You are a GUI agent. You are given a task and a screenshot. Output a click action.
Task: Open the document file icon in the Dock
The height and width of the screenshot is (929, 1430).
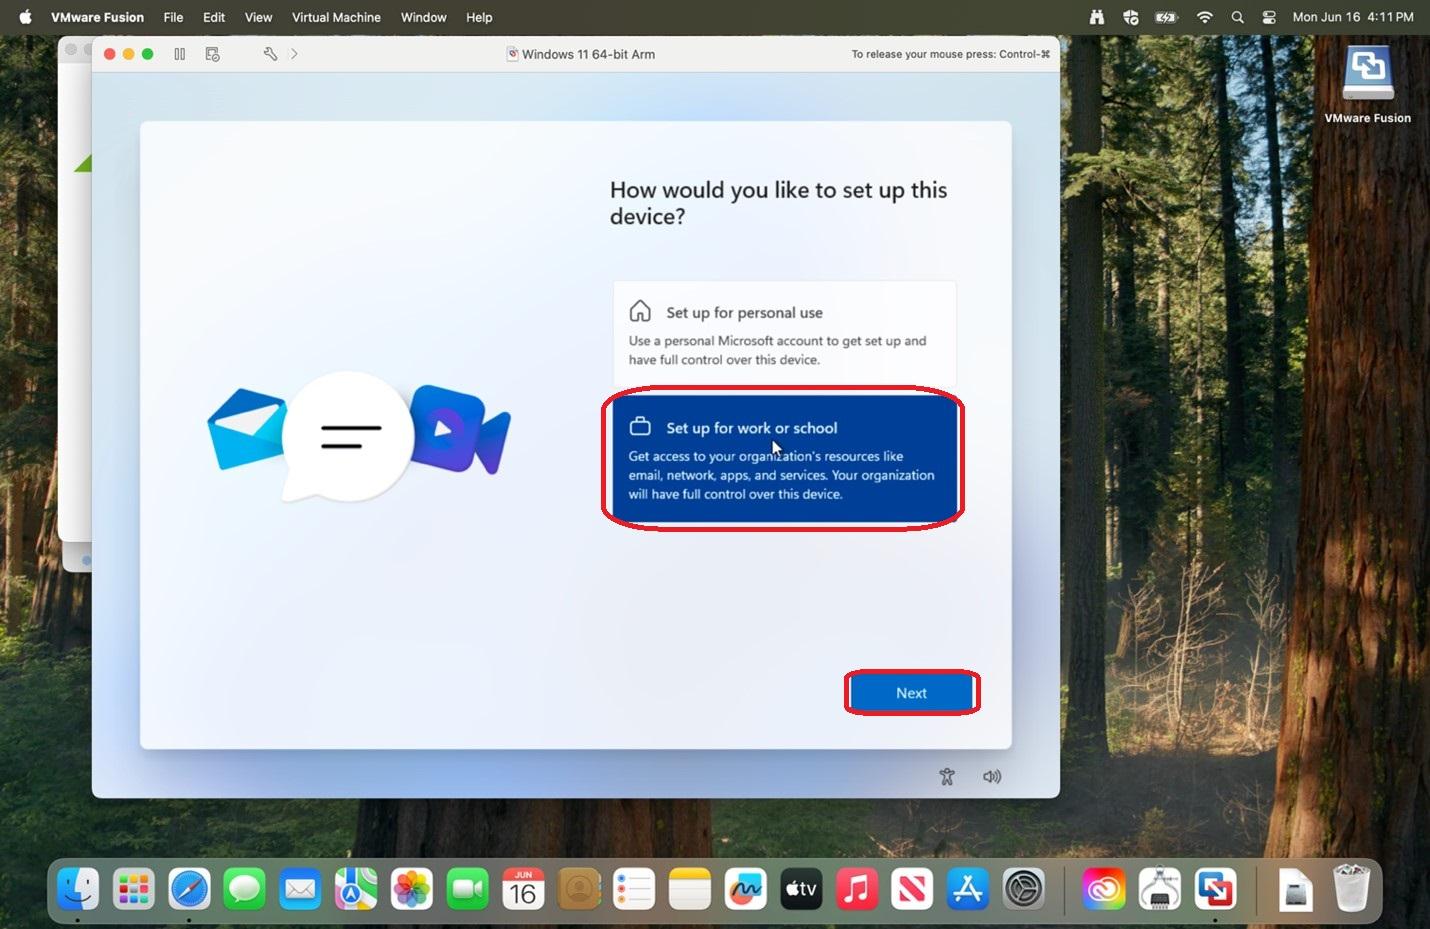point(1295,888)
